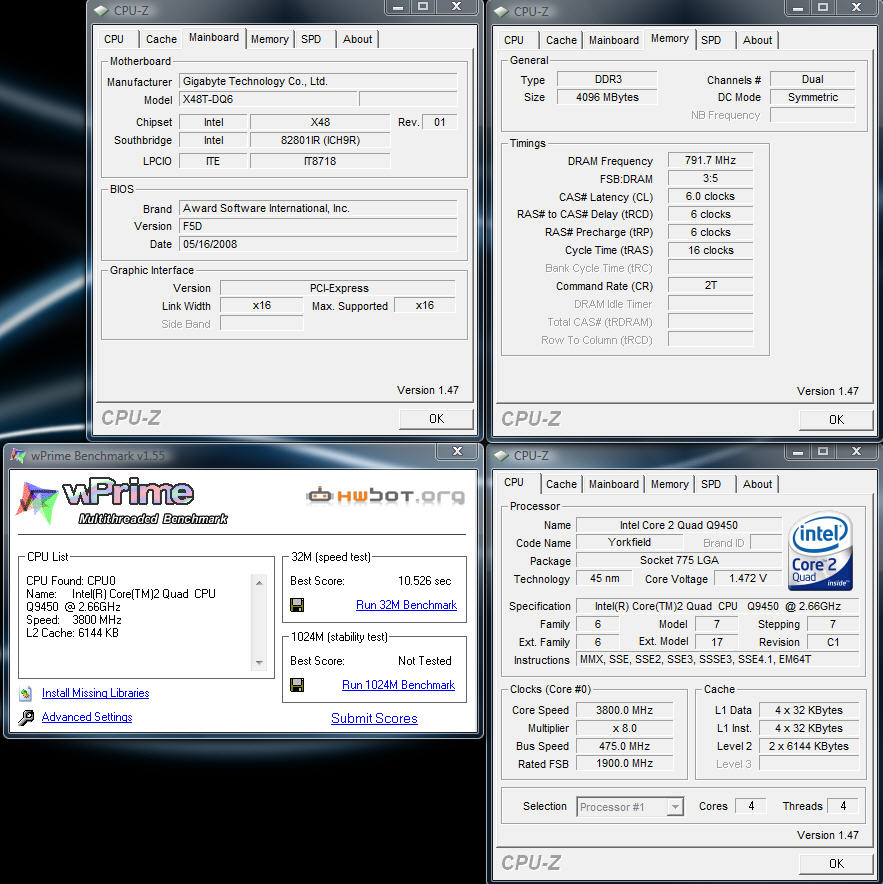
Task: Open Cache tab in Mainboard window
Action: pyautogui.click(x=161, y=39)
